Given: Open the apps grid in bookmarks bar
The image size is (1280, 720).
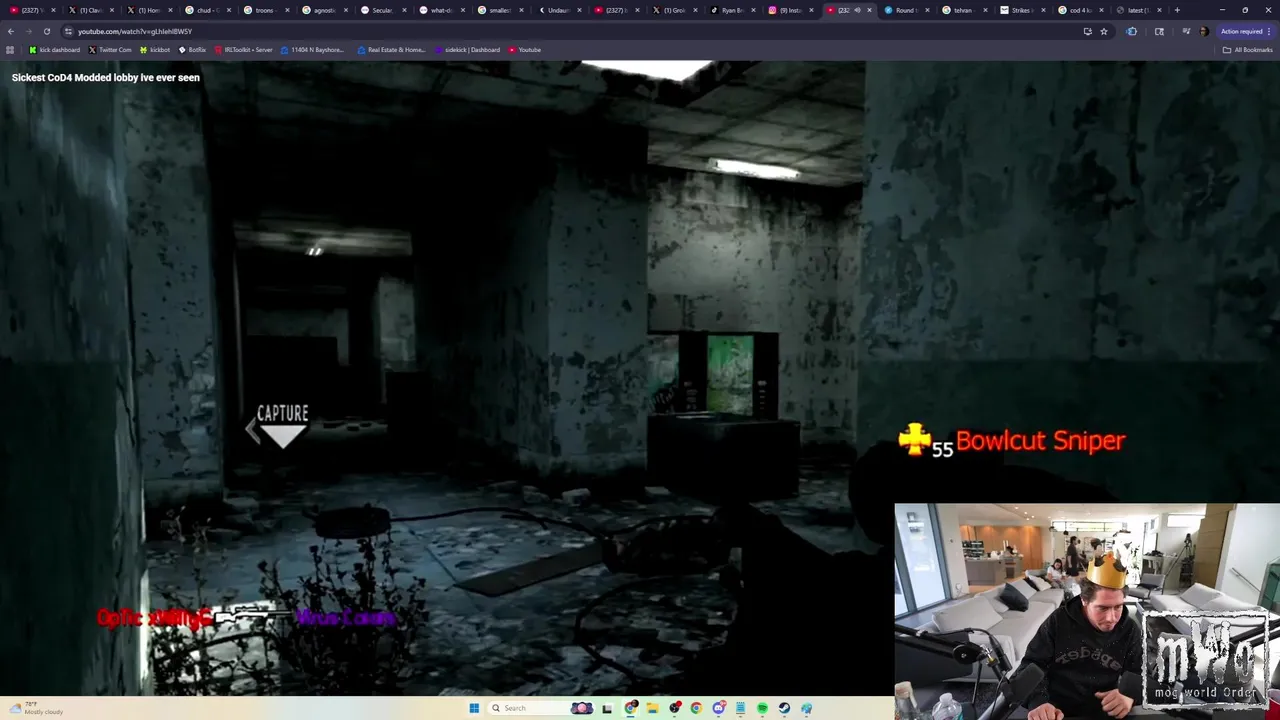Looking at the screenshot, I should (x=10, y=50).
